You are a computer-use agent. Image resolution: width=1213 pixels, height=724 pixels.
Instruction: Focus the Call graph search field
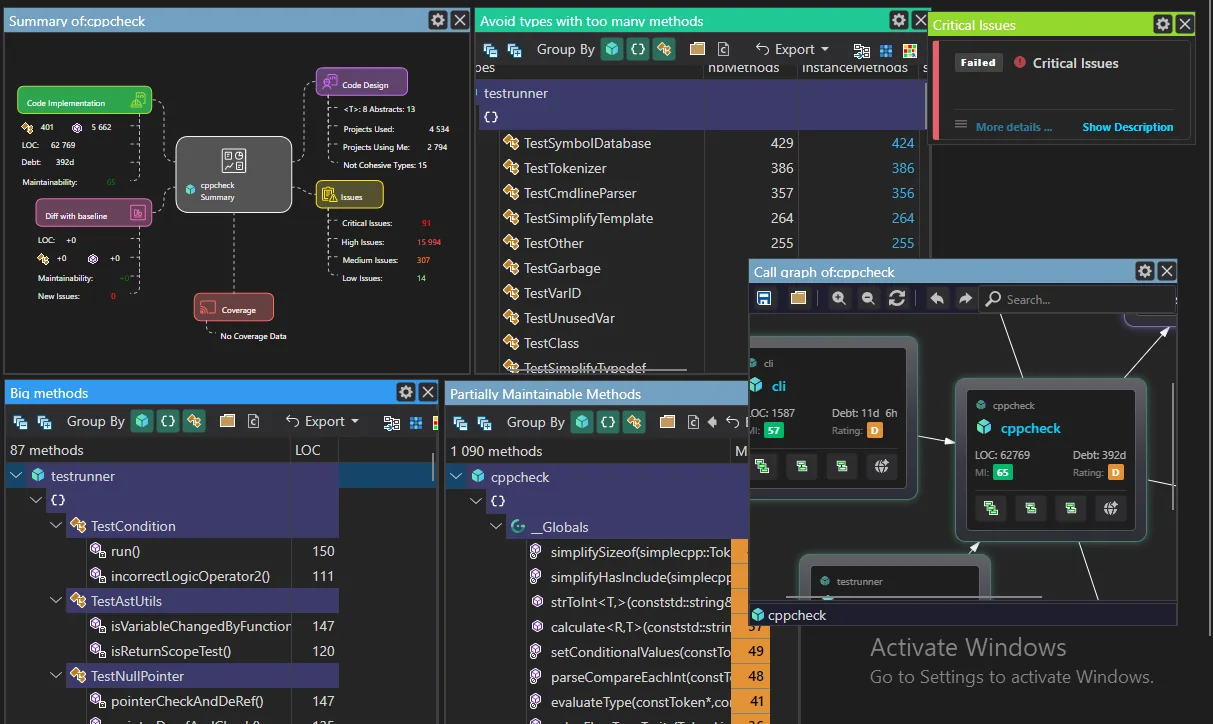pyautogui.click(x=1076, y=299)
